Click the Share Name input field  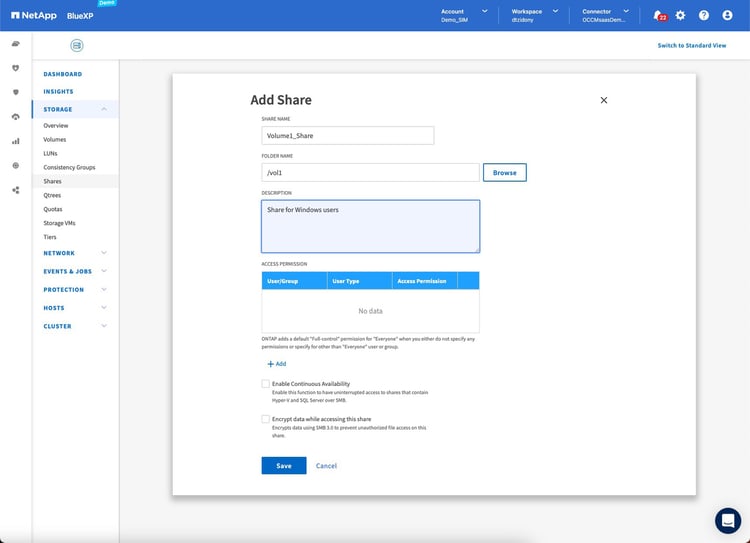click(347, 135)
